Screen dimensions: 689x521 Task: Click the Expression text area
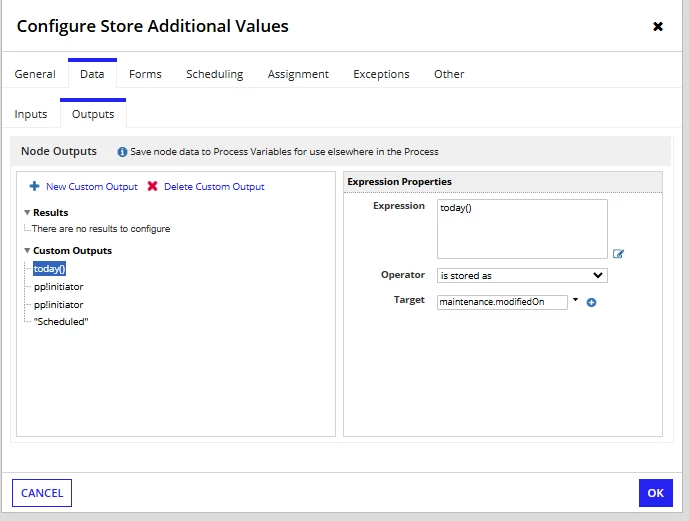point(522,229)
